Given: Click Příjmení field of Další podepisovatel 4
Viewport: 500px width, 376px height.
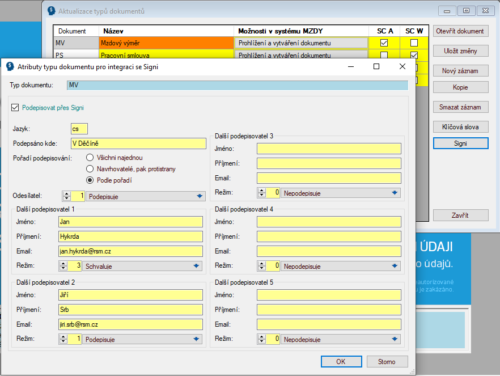Looking at the screenshot, I should coord(329,236).
